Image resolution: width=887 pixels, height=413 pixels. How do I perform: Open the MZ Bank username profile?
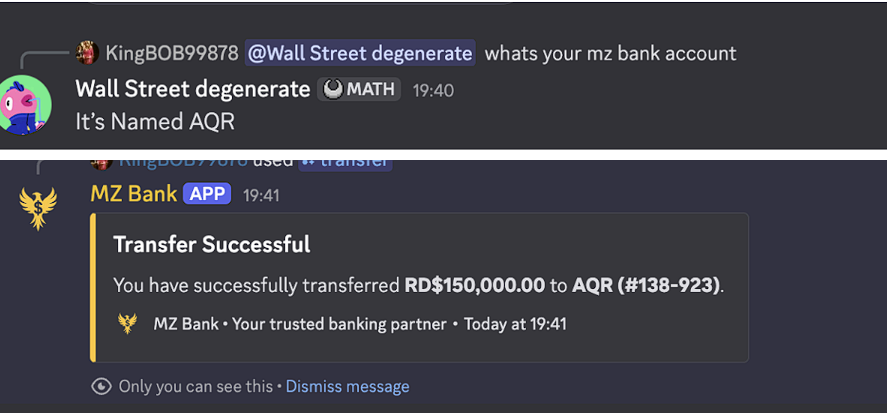click(134, 193)
